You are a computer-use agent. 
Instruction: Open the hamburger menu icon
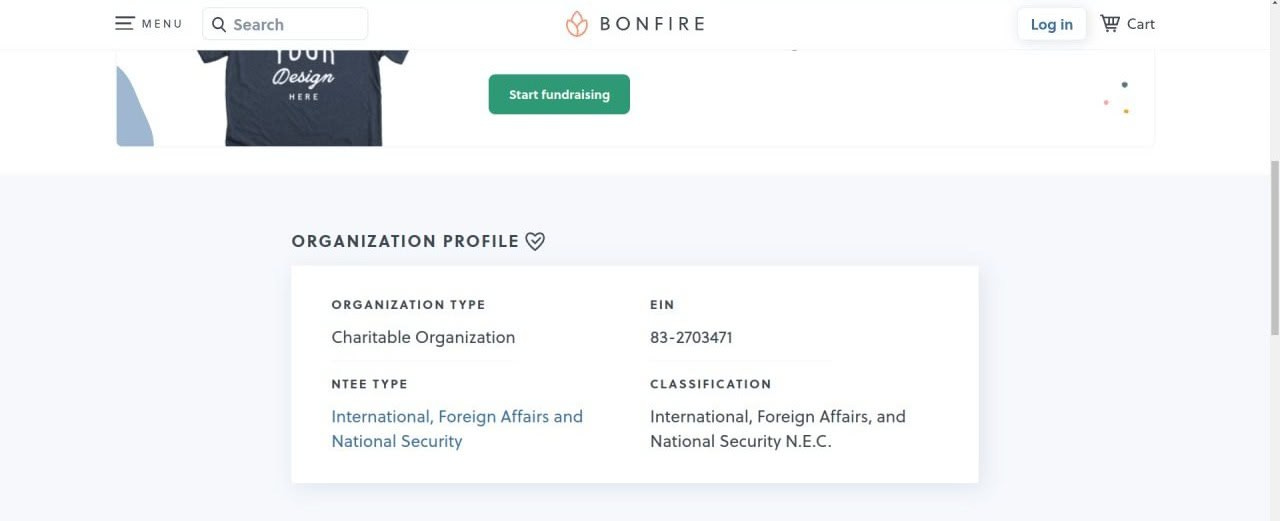pos(124,23)
